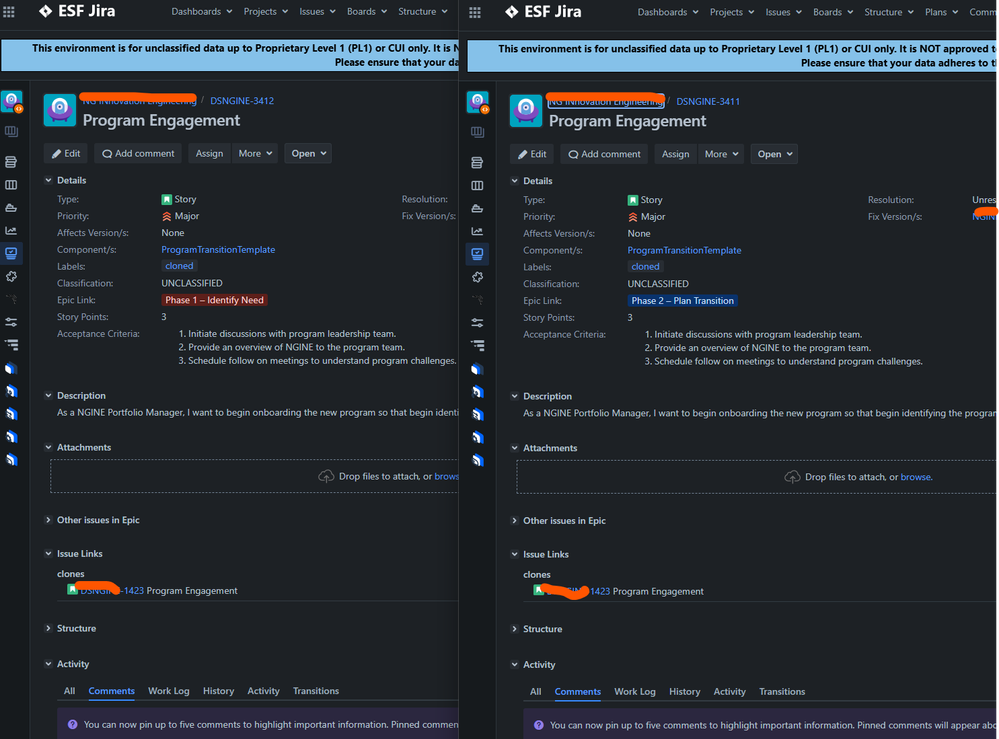Select the highlighted Issues monitor icon, right sidebar
Image resolution: width=999 pixels, height=739 pixels.
[477, 254]
